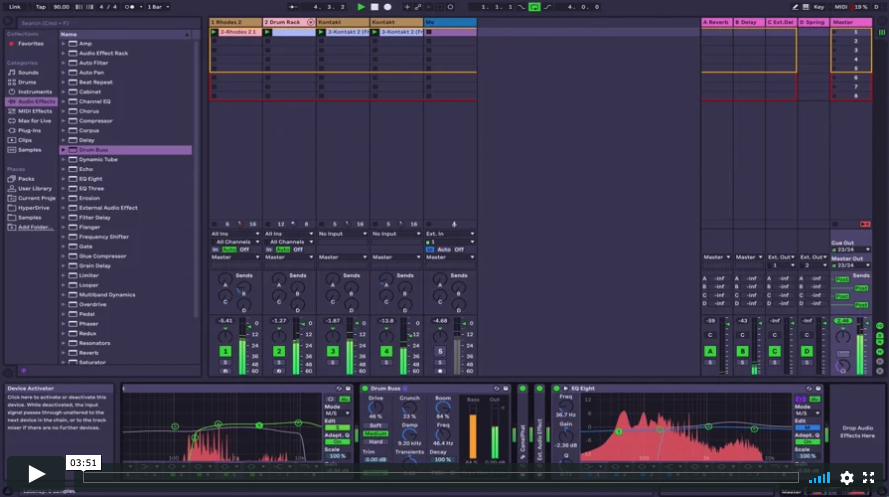Toggle track 4 activator button

pyautogui.click(x=386, y=351)
